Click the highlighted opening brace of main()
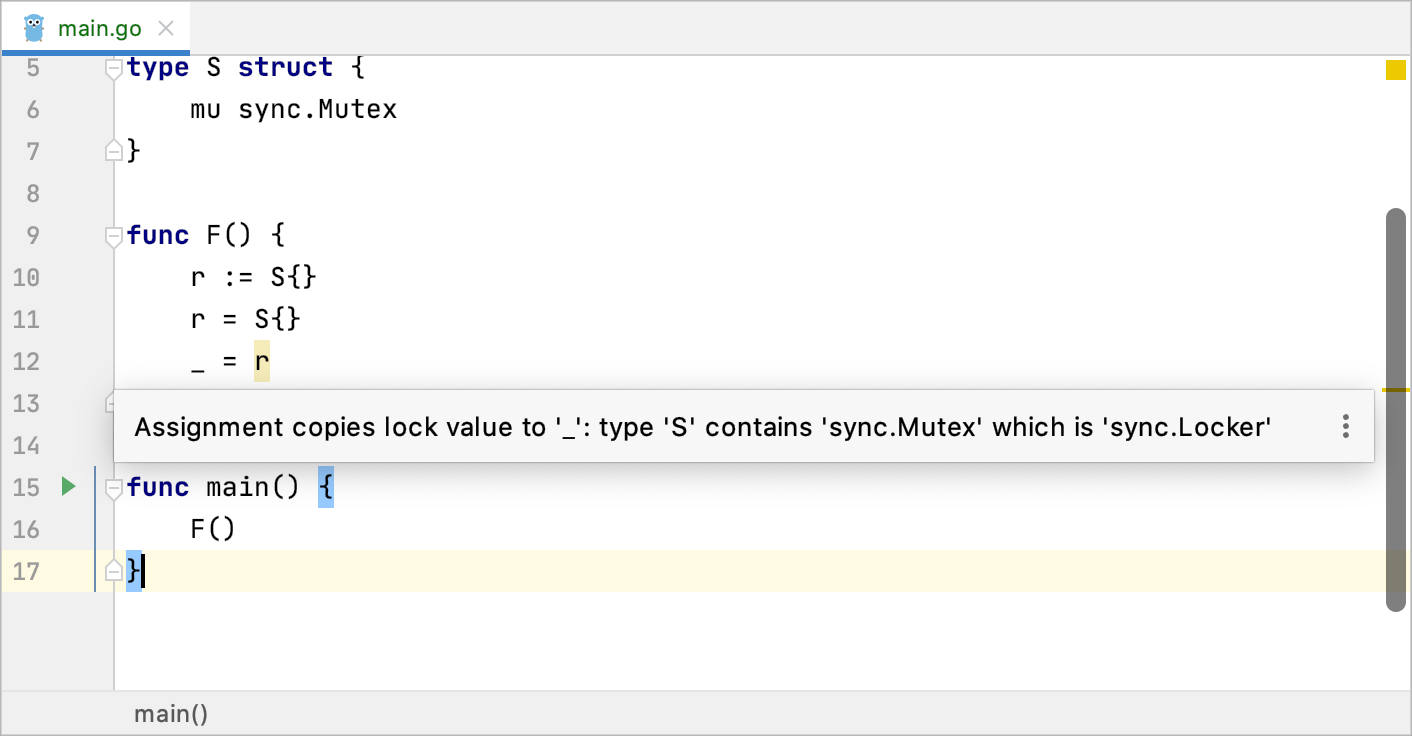The height and width of the screenshot is (736, 1412). pyautogui.click(x=326, y=487)
